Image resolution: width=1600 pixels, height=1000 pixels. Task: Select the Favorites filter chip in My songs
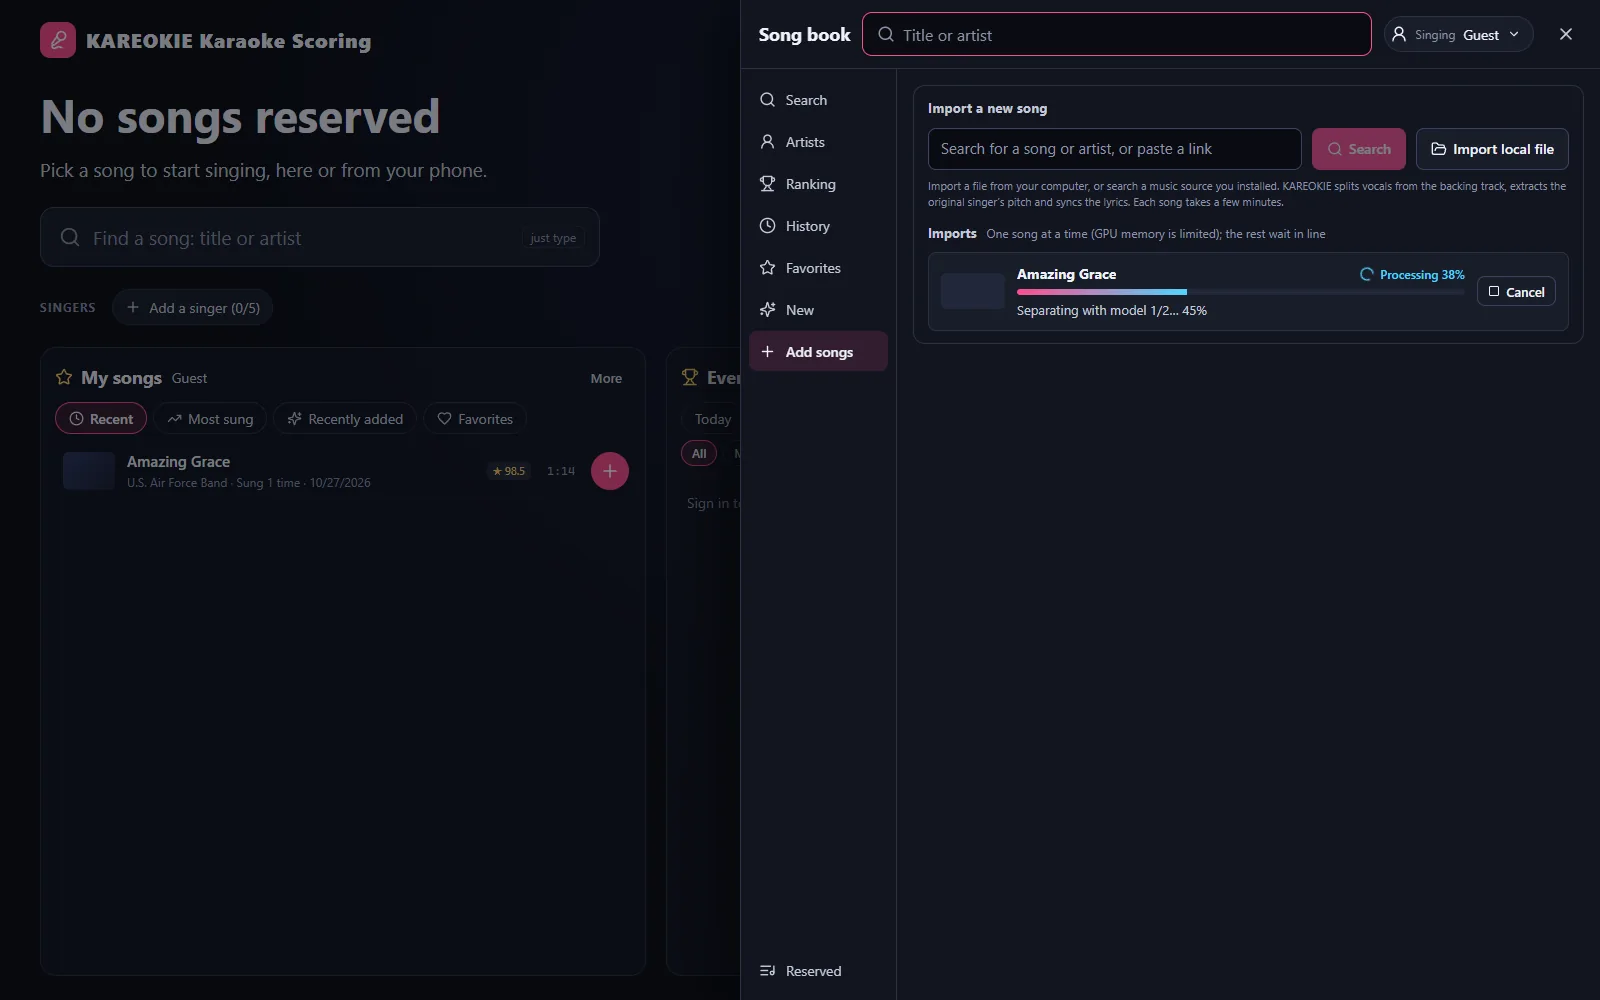[475, 419]
